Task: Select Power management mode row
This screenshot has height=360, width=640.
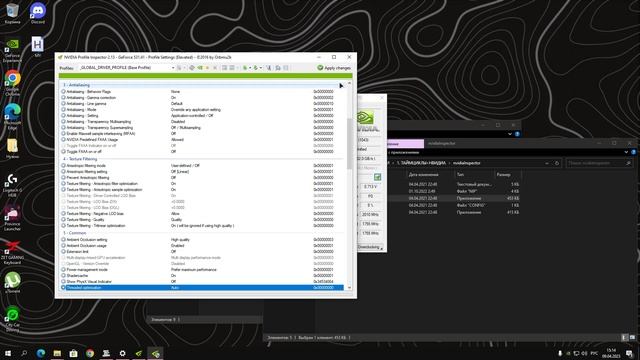Action: (x=202, y=270)
